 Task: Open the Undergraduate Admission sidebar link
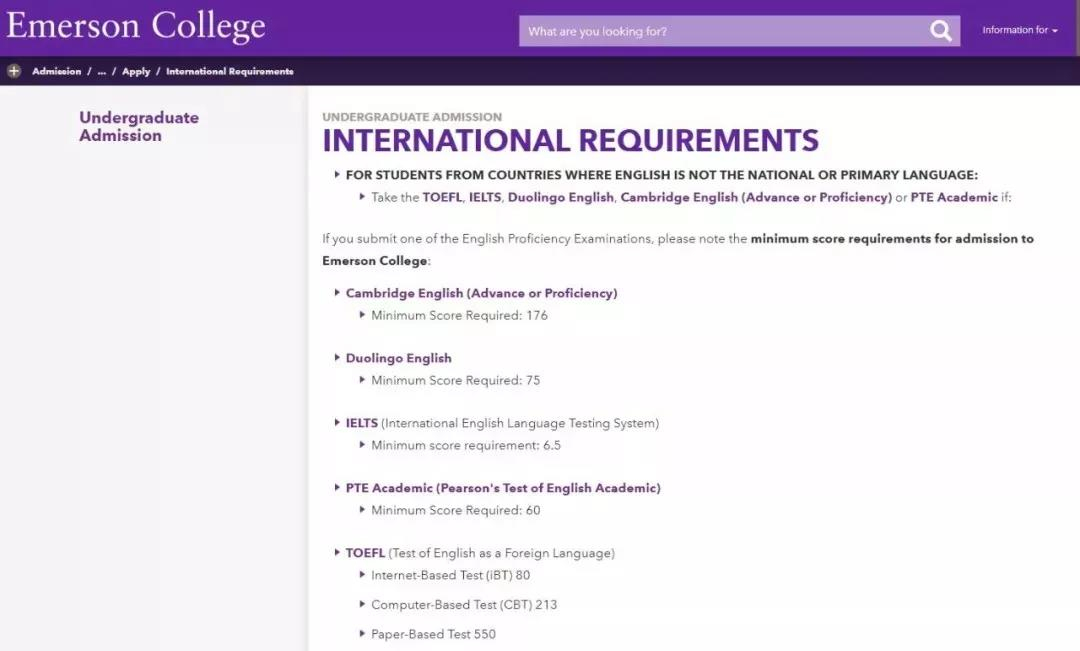[139, 126]
